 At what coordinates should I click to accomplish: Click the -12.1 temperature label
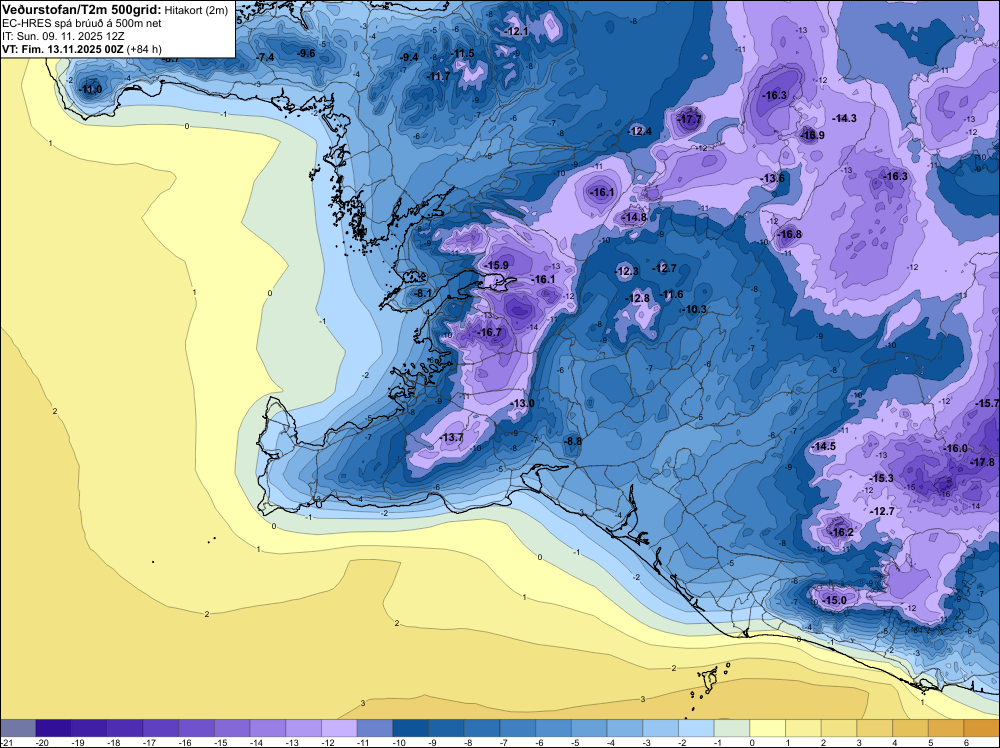point(516,31)
